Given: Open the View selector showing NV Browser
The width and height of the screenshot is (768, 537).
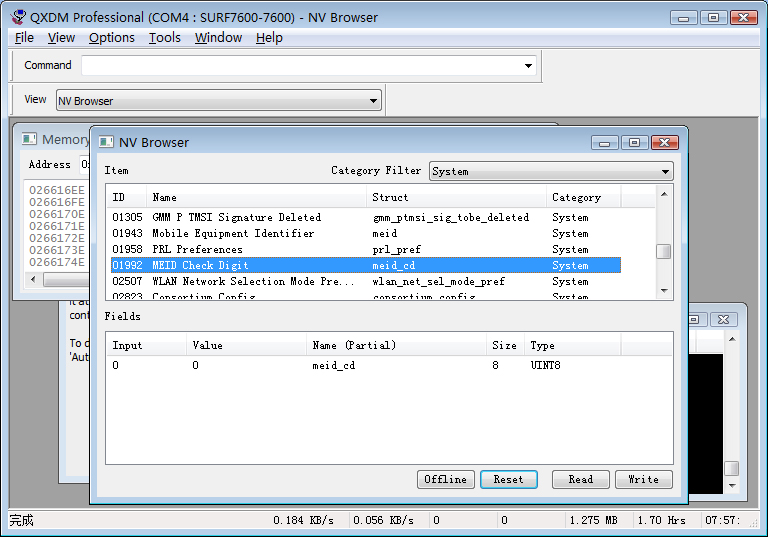Looking at the screenshot, I should tap(218, 100).
